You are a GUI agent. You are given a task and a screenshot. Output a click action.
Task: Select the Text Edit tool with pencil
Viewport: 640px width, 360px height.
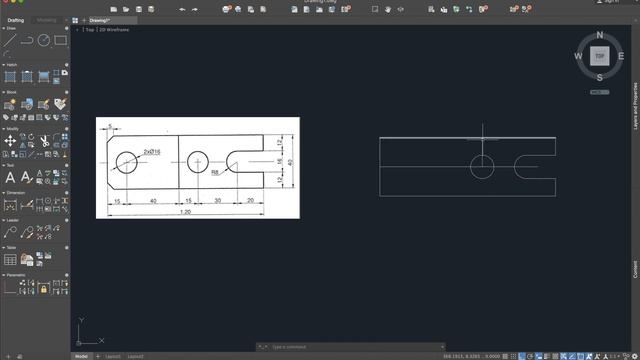pos(27,177)
